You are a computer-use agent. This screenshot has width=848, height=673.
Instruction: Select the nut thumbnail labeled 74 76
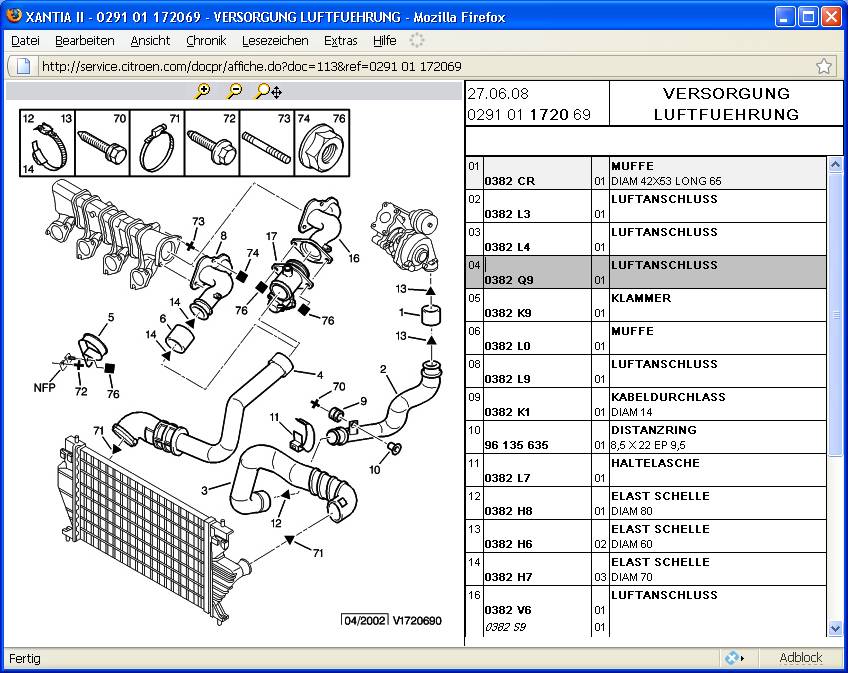point(322,143)
